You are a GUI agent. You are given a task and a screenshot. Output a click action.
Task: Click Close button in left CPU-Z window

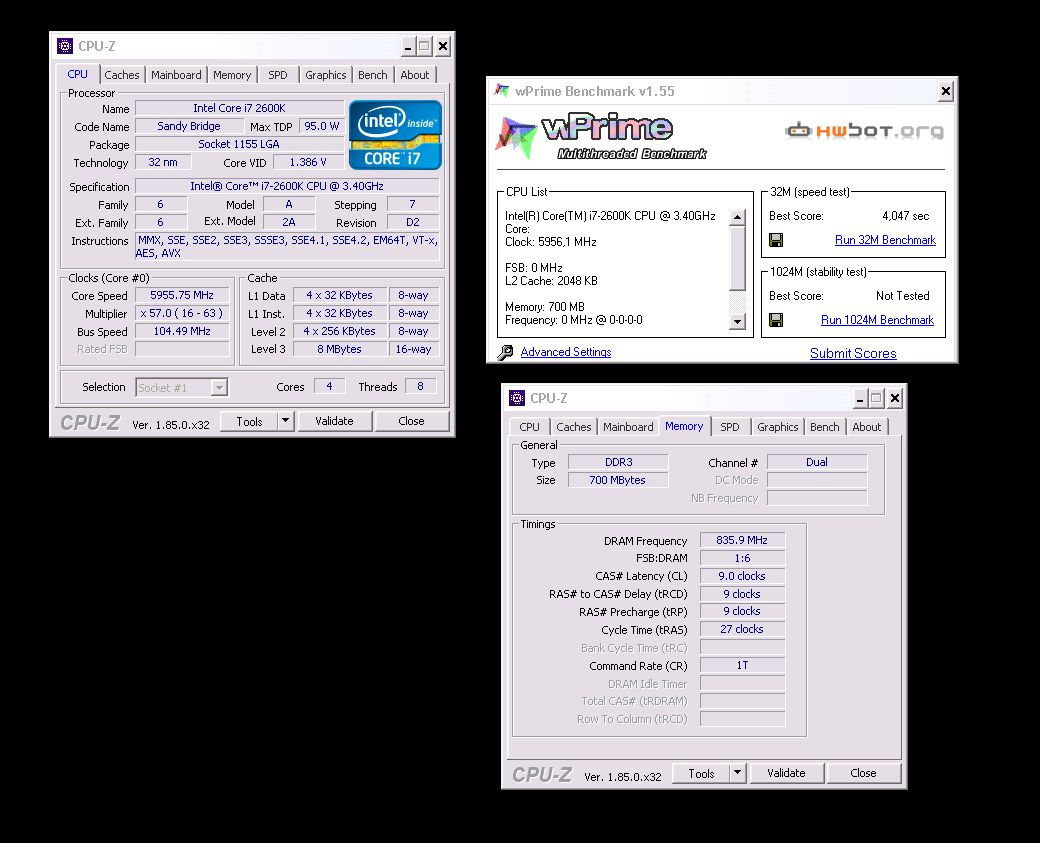[411, 421]
